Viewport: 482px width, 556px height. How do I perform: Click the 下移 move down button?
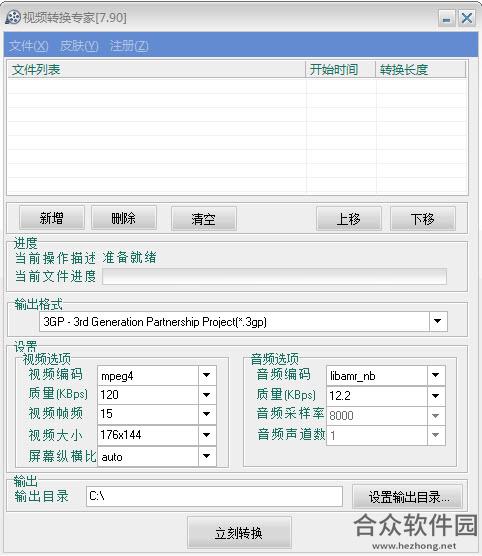(x=423, y=219)
